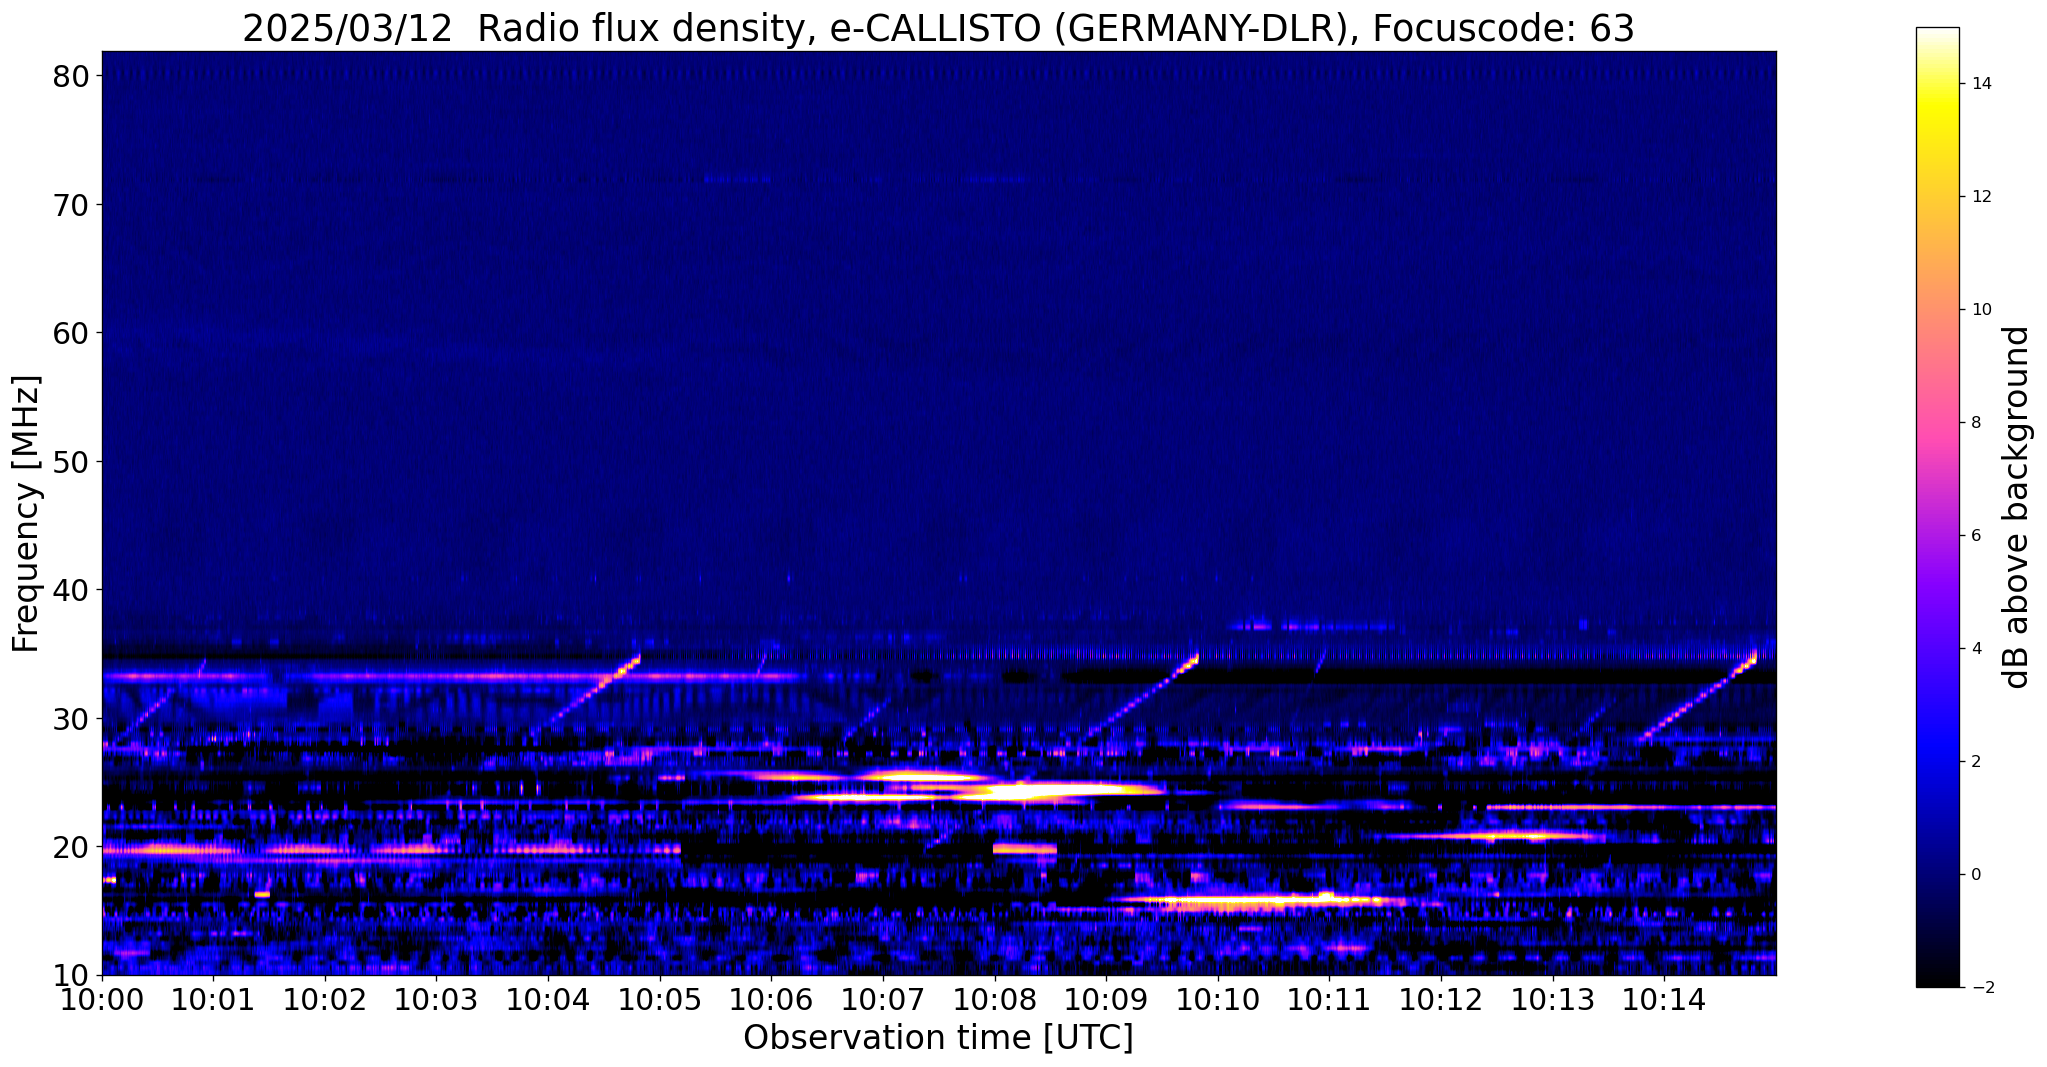Click the 'Observation time [UTC]' axis label
The height and width of the screenshot is (1067, 2047).
pos(938,1038)
